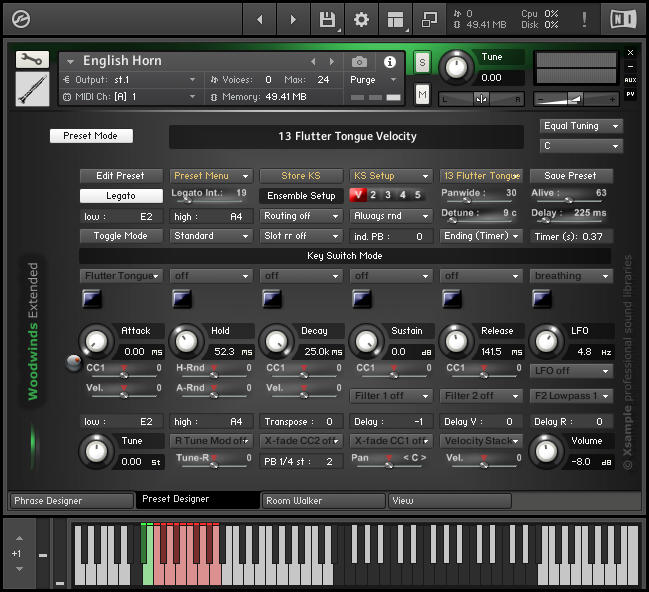This screenshot has width=649, height=592.
Task: Open the Equal Tuning dropdown
Action: (581, 126)
